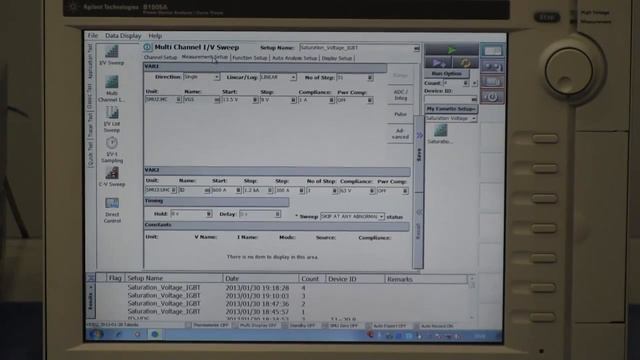
Task: Toggle SMU Zero OFF status indicator
Action: (x=340, y=325)
